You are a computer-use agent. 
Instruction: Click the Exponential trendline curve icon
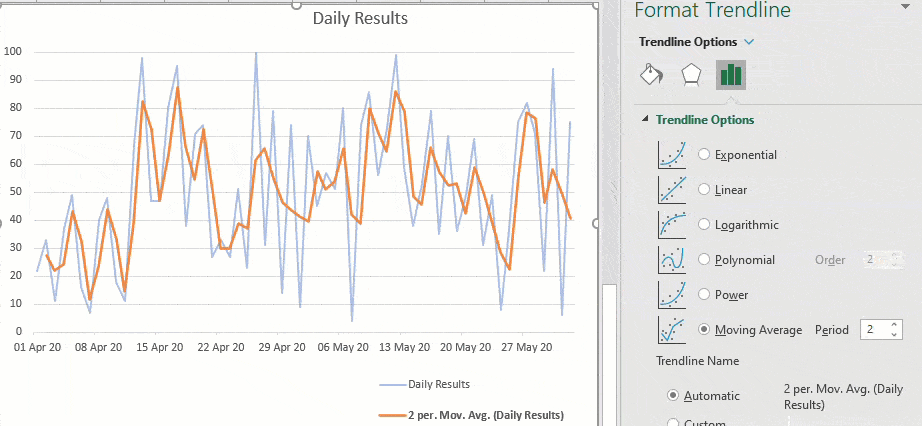click(x=672, y=154)
